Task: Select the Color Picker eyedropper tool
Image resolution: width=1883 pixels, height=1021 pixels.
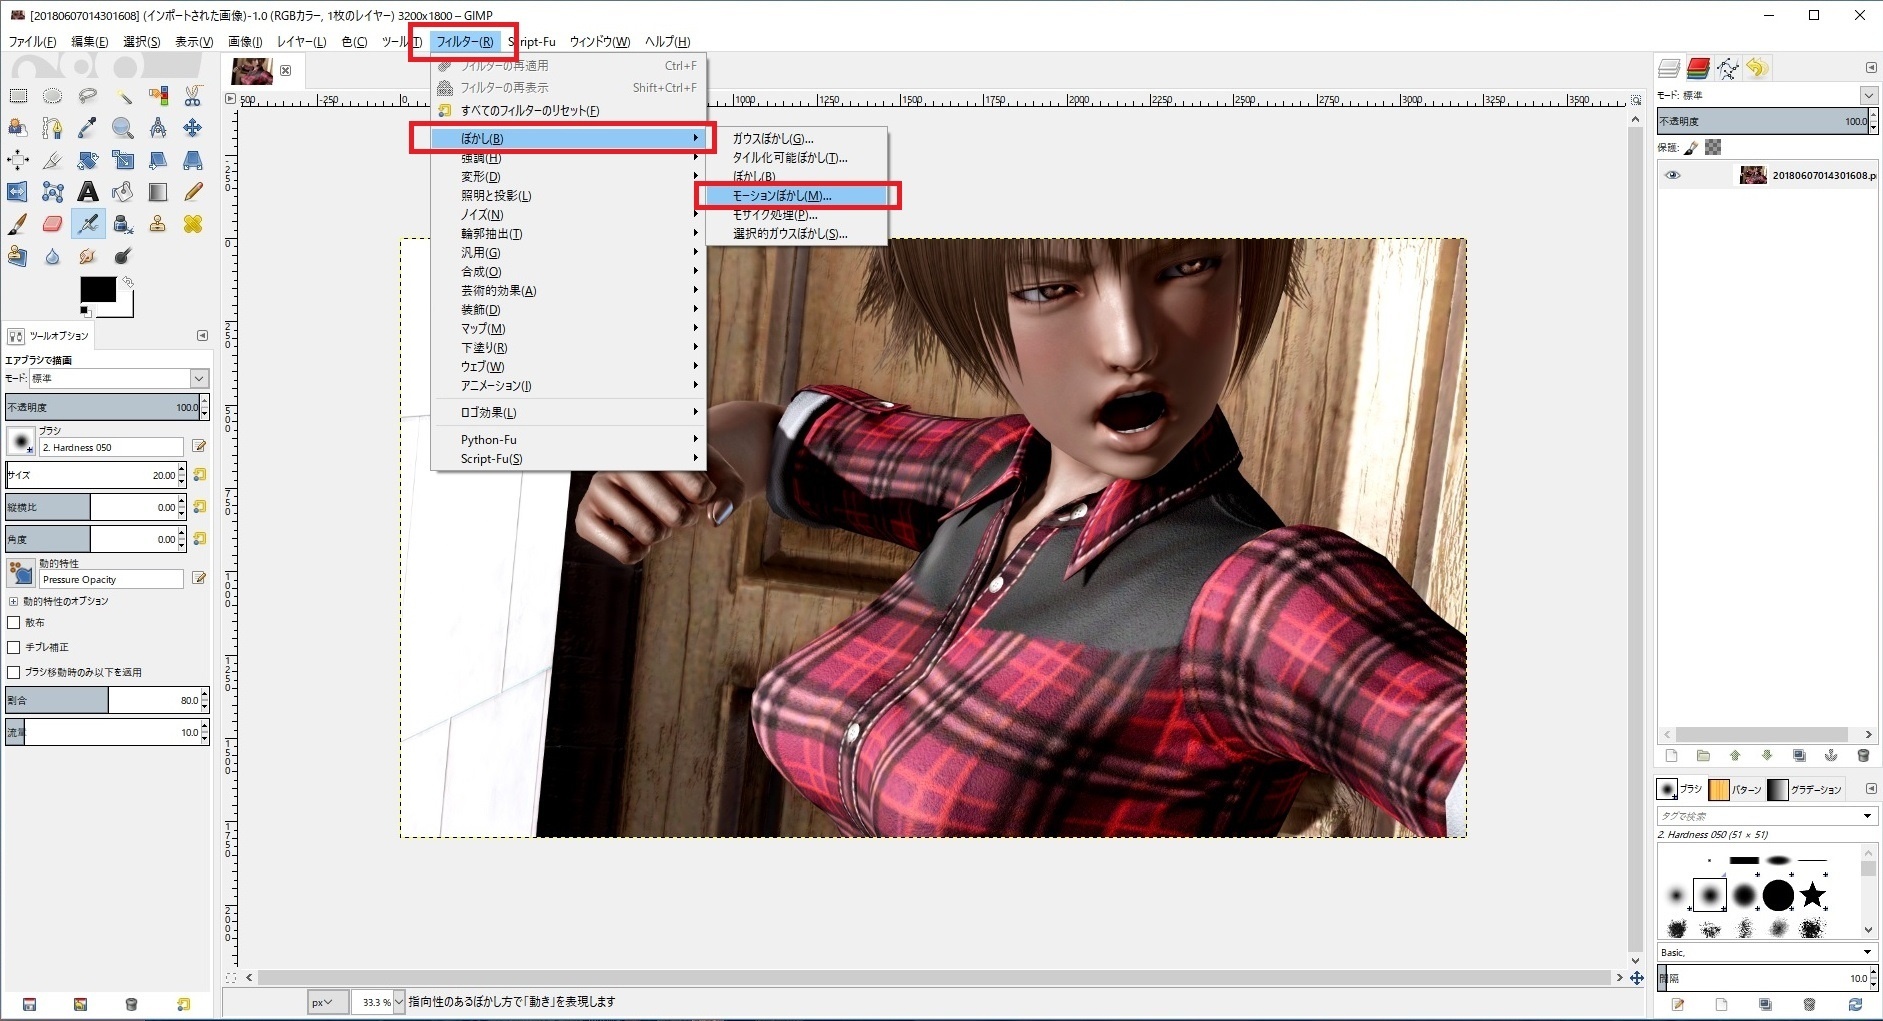Action: (x=88, y=128)
